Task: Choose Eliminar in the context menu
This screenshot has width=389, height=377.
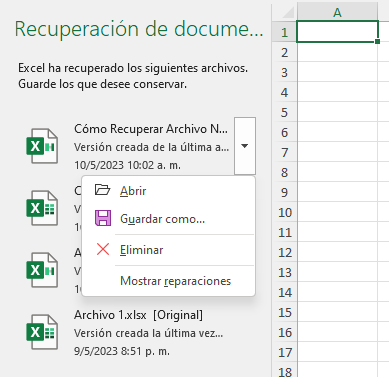Action: click(x=142, y=250)
